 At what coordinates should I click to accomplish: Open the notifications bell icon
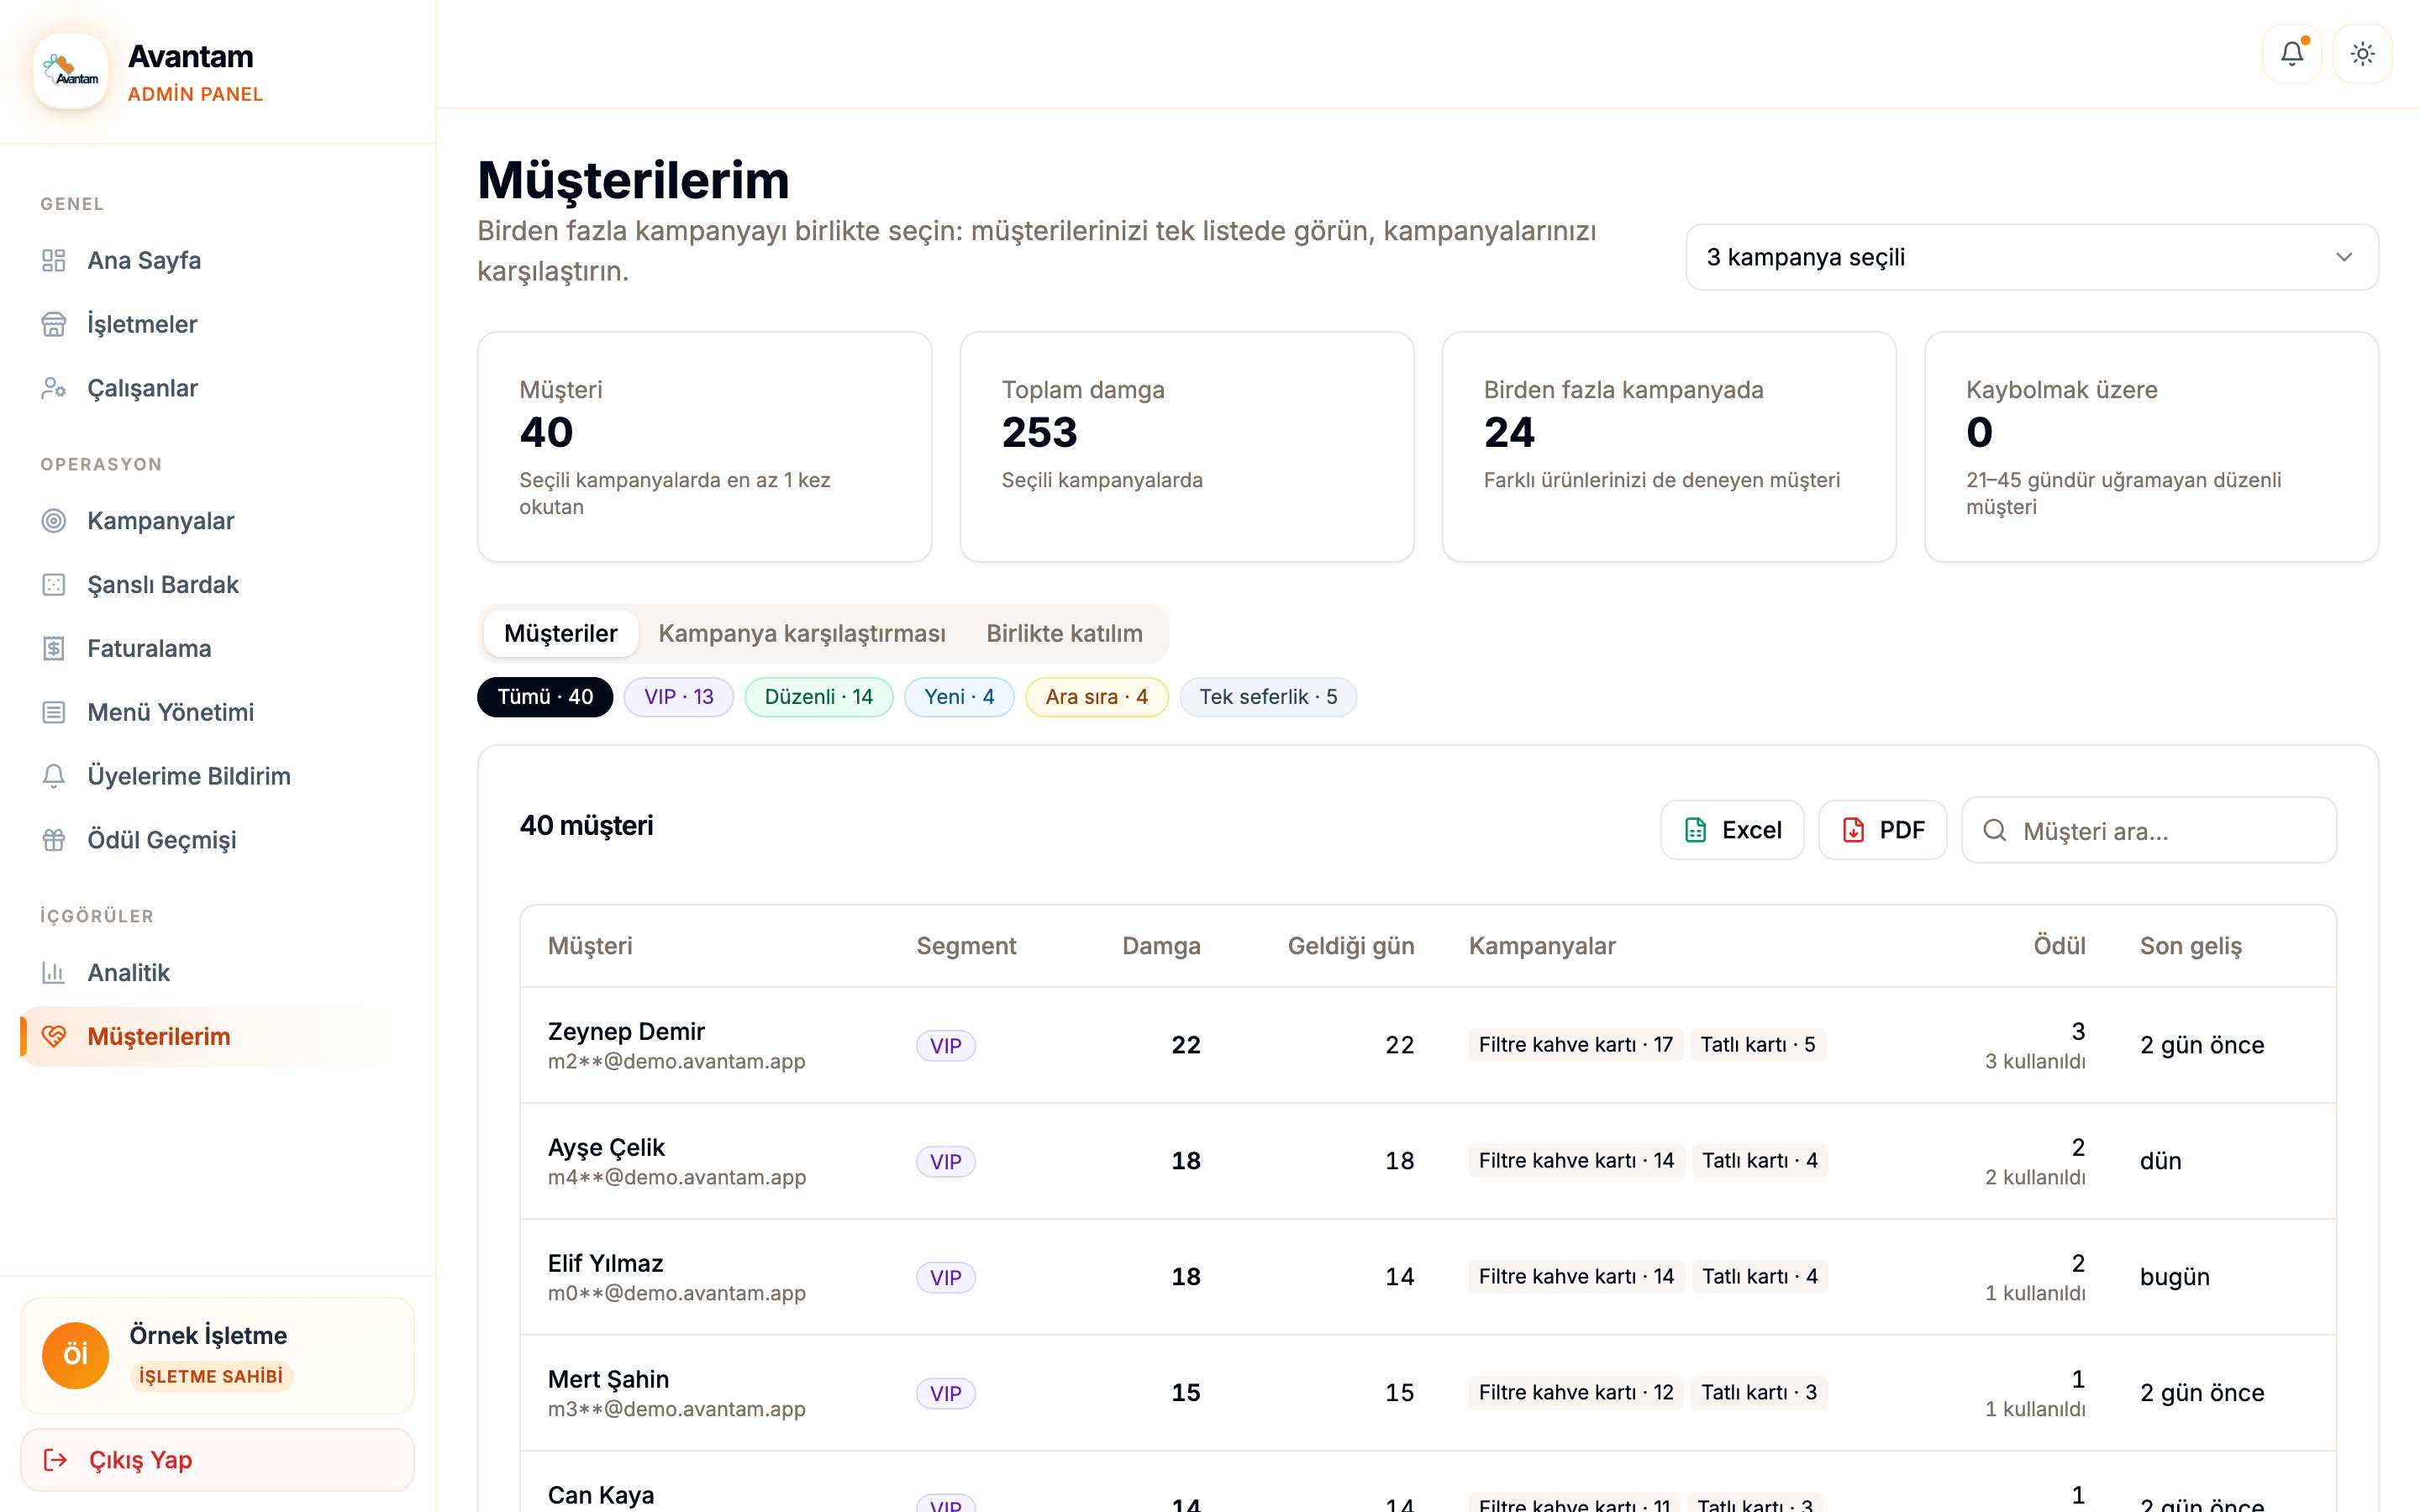(x=2291, y=54)
